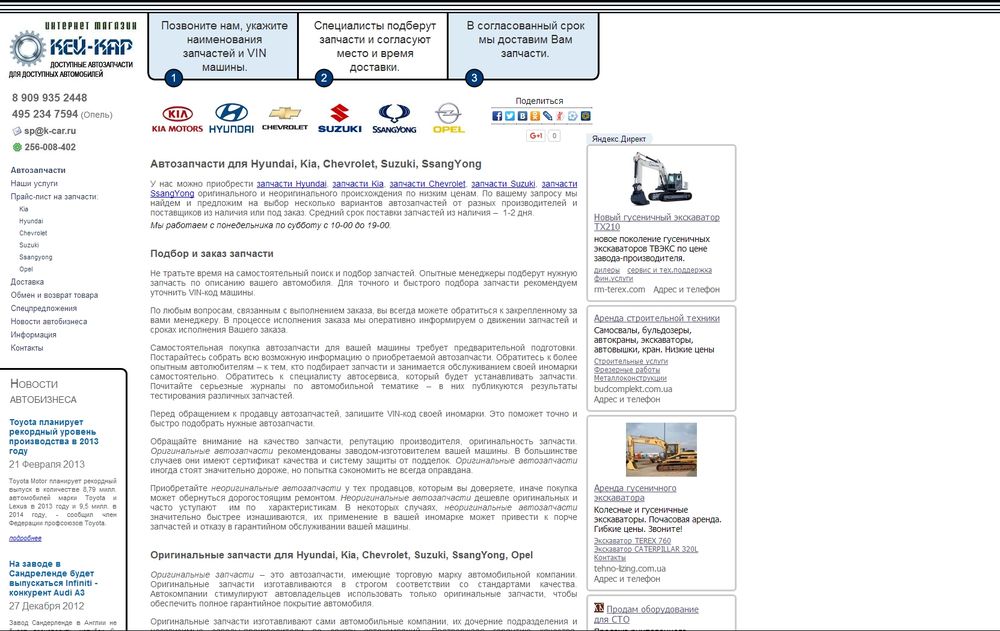Open Toyota планирует рекордный уровень news headline
This screenshot has width=1000, height=631.
(x=54, y=436)
